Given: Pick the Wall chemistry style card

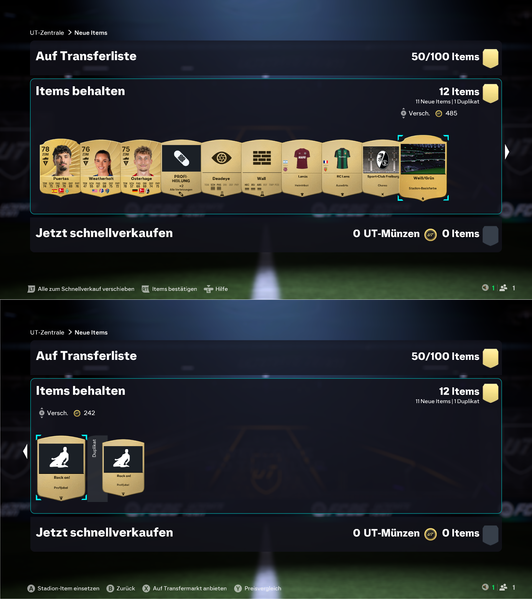Looking at the screenshot, I should tap(261, 168).
